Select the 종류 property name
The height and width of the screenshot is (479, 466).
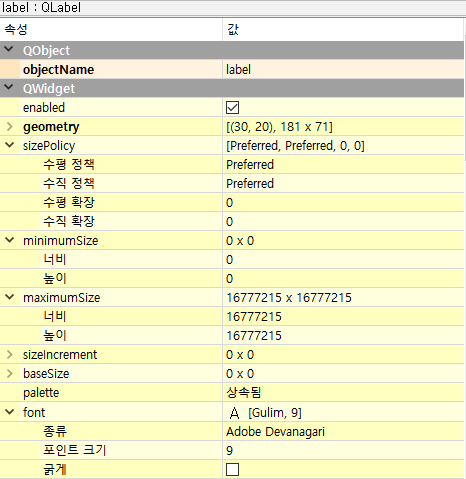click(55, 431)
